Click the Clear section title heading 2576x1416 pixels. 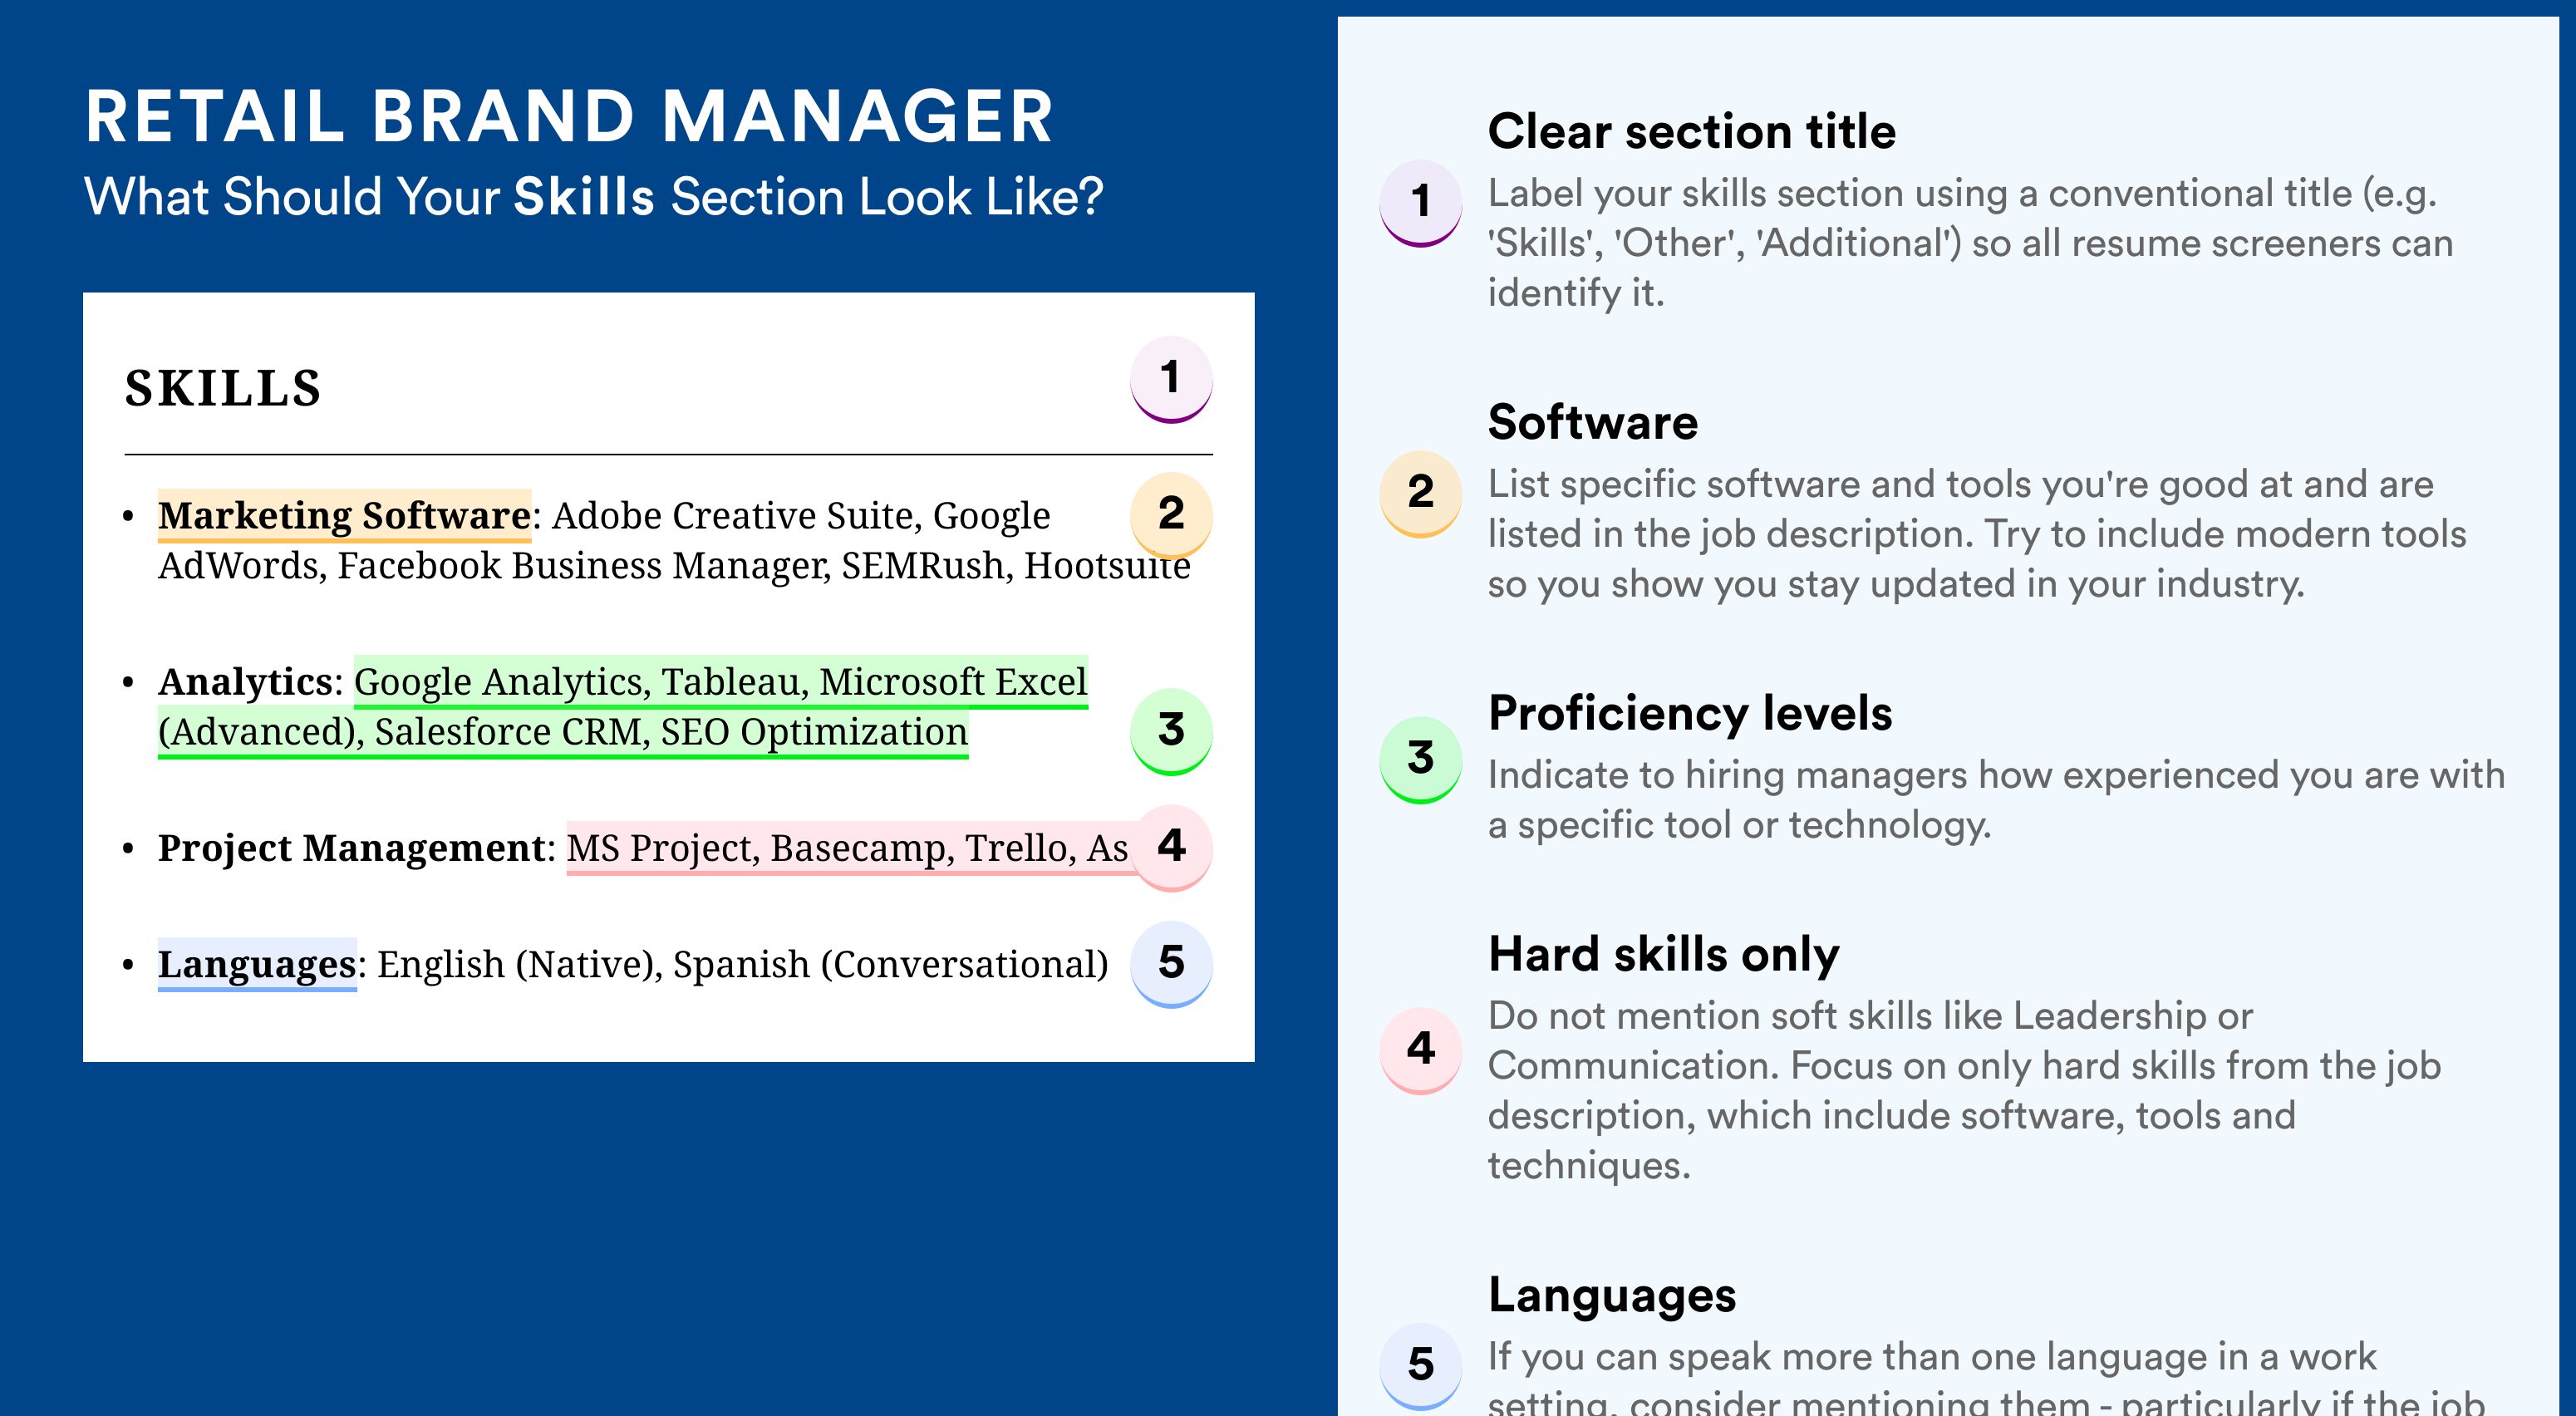[1692, 131]
